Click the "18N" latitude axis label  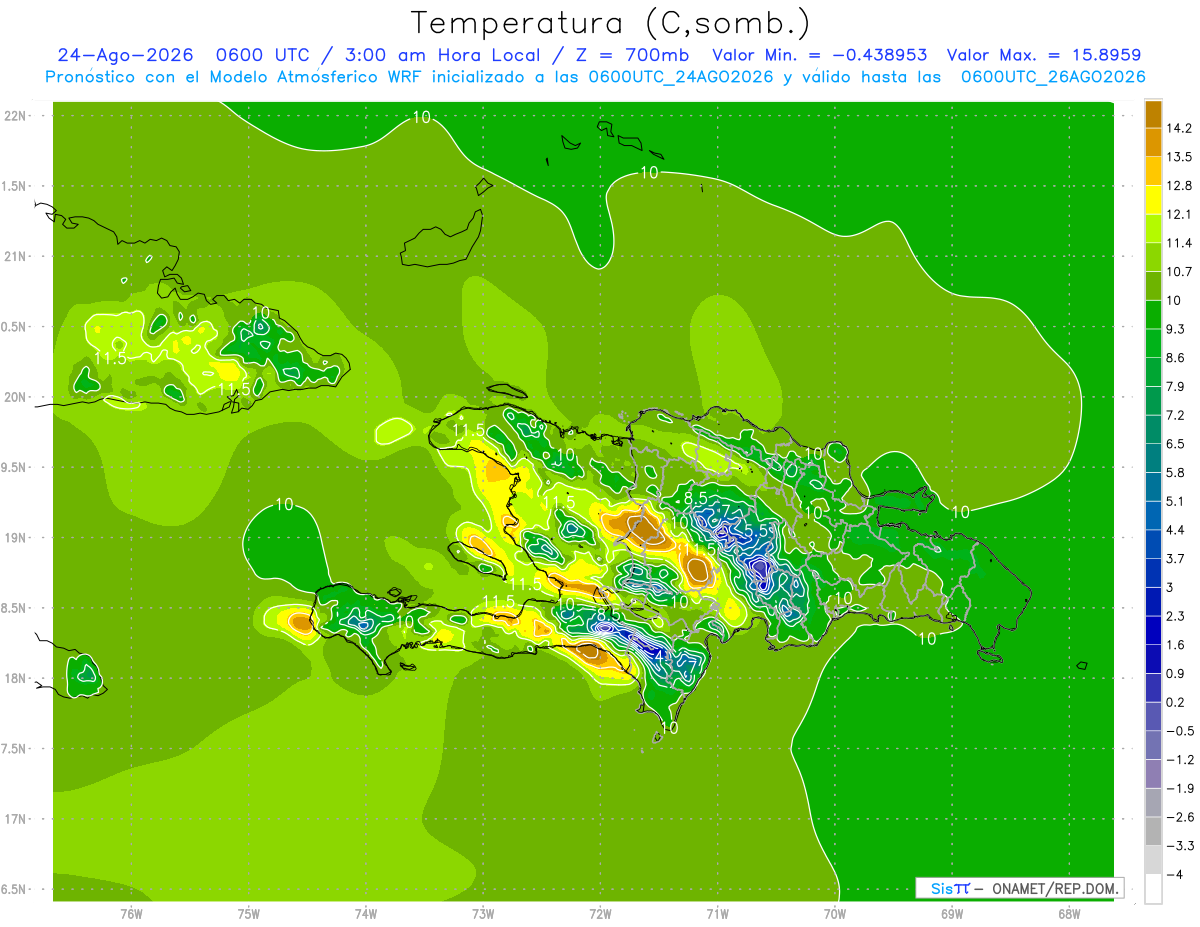15,679
